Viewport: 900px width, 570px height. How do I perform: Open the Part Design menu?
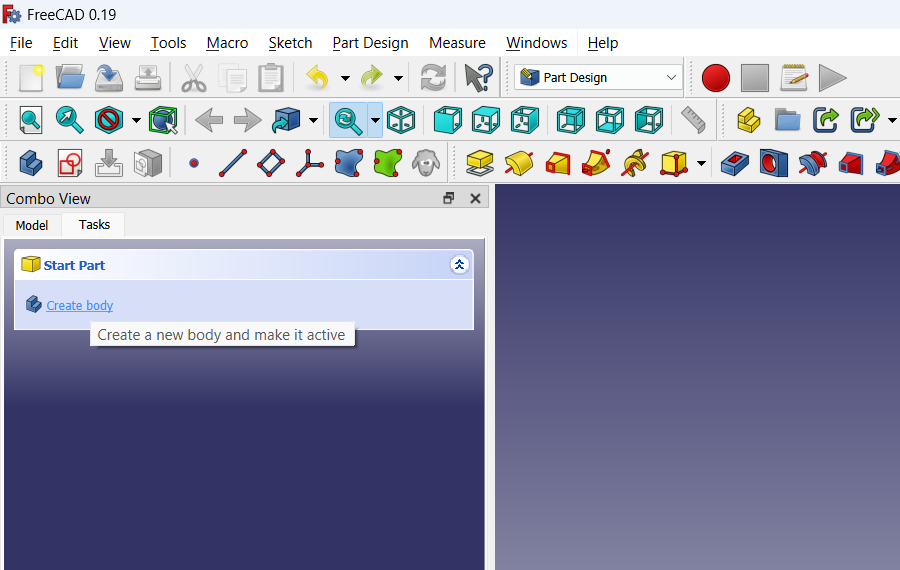click(370, 43)
